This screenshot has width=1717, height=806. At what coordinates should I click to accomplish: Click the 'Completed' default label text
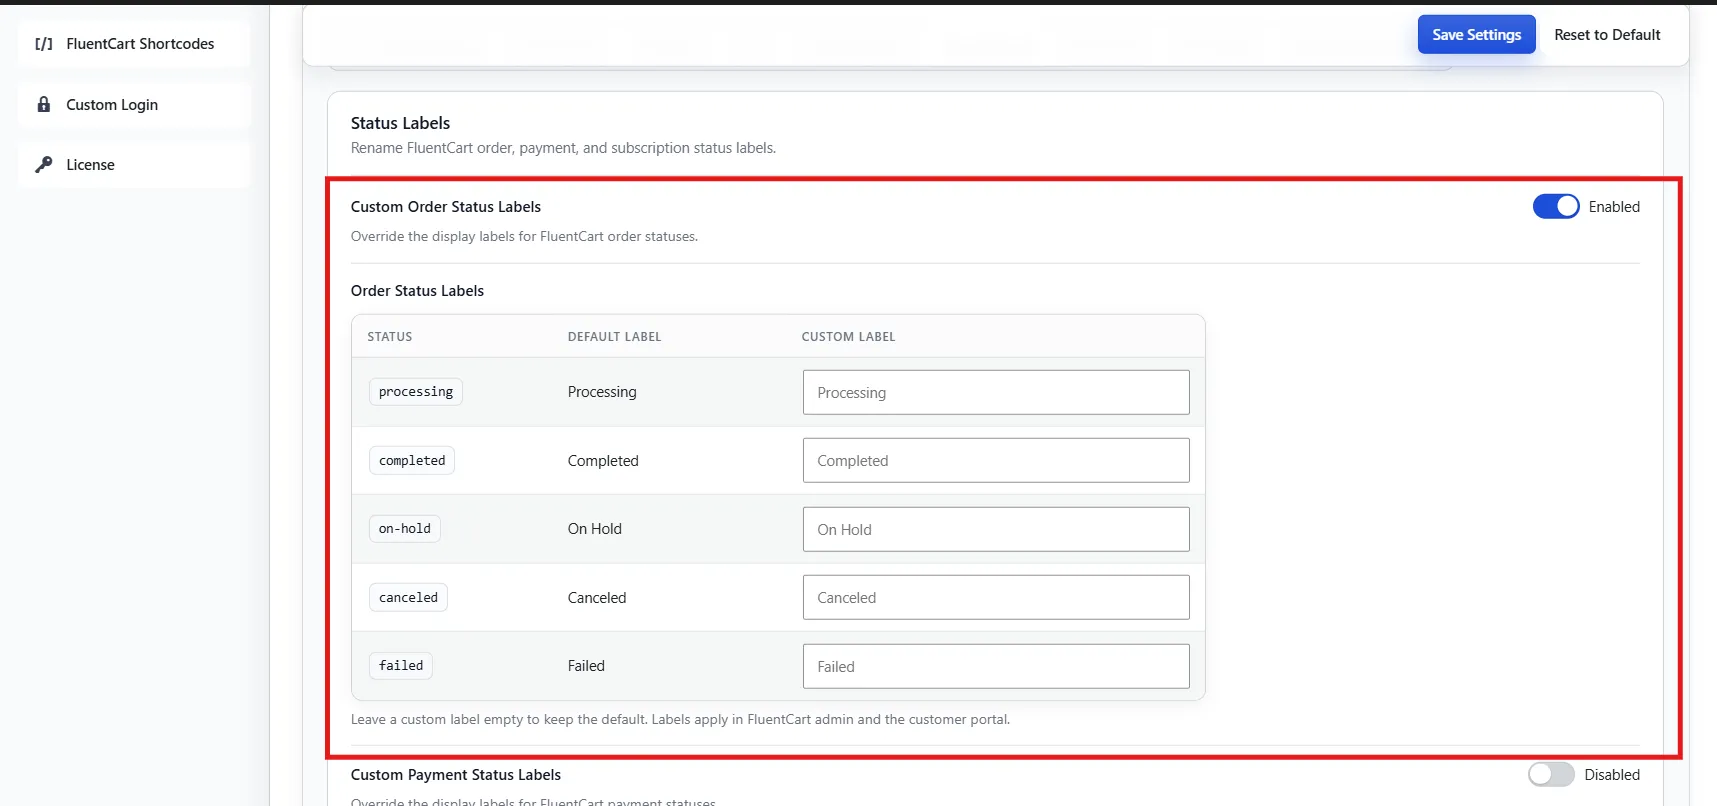603,460
